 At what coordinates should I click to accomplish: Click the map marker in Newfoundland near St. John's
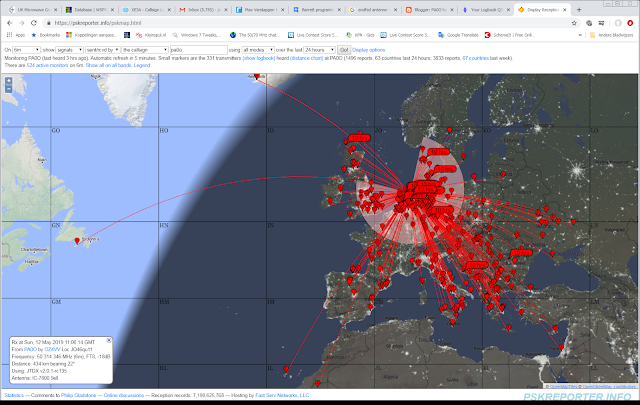77,241
